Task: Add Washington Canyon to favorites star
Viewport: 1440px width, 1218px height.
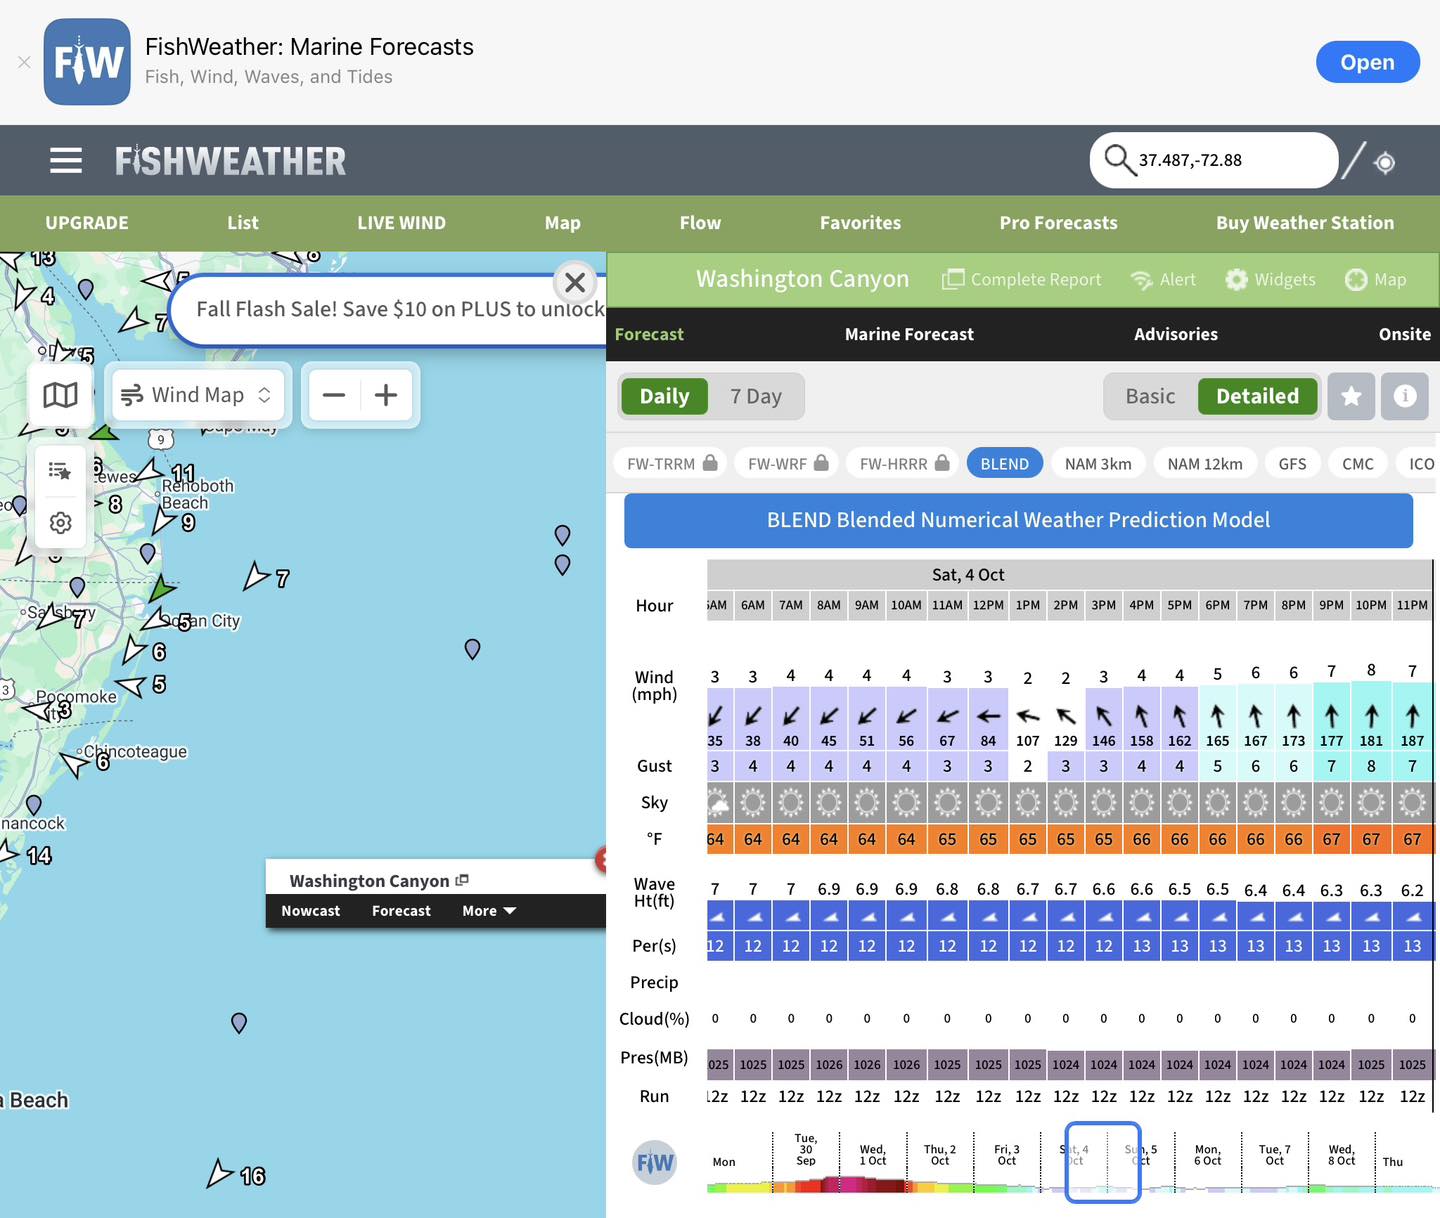Action: [1351, 396]
